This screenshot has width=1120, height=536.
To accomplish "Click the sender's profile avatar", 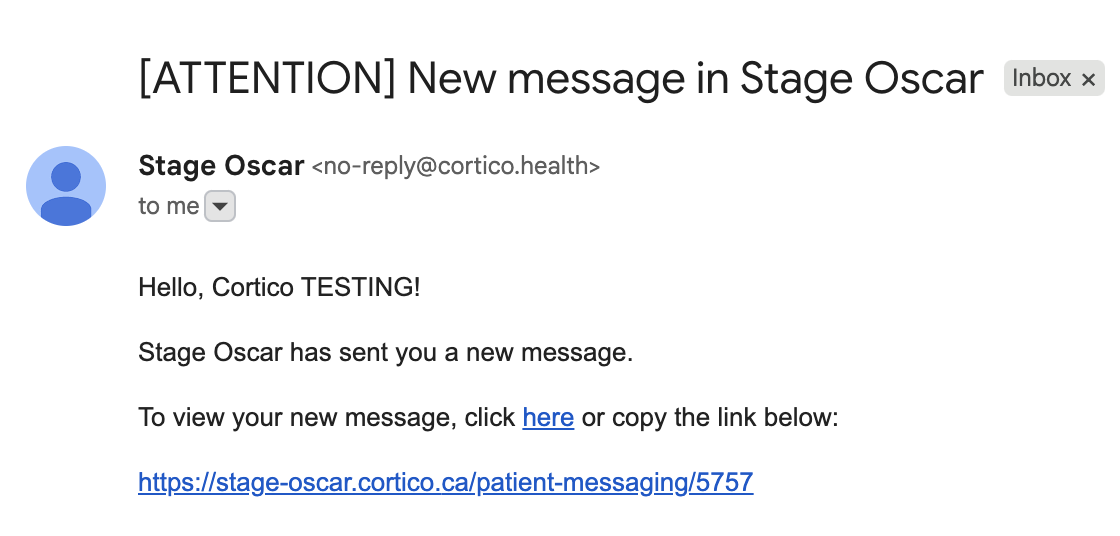I will click(66, 186).
